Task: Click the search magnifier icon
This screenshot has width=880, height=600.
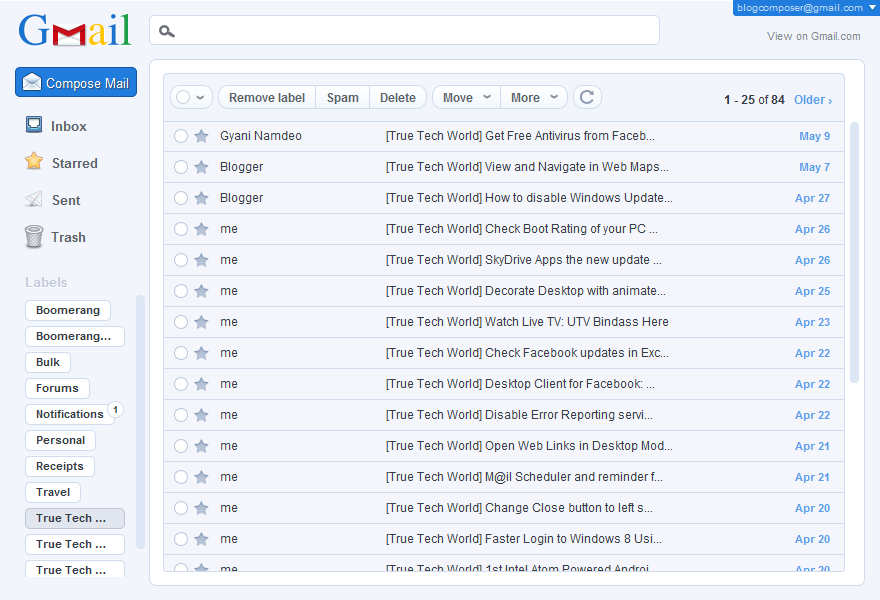Action: [167, 31]
